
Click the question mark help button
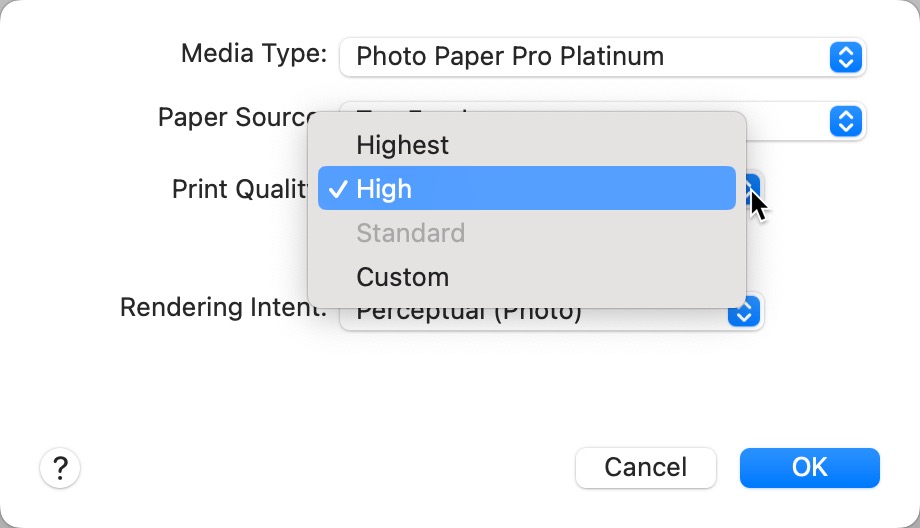pyautogui.click(x=60, y=467)
